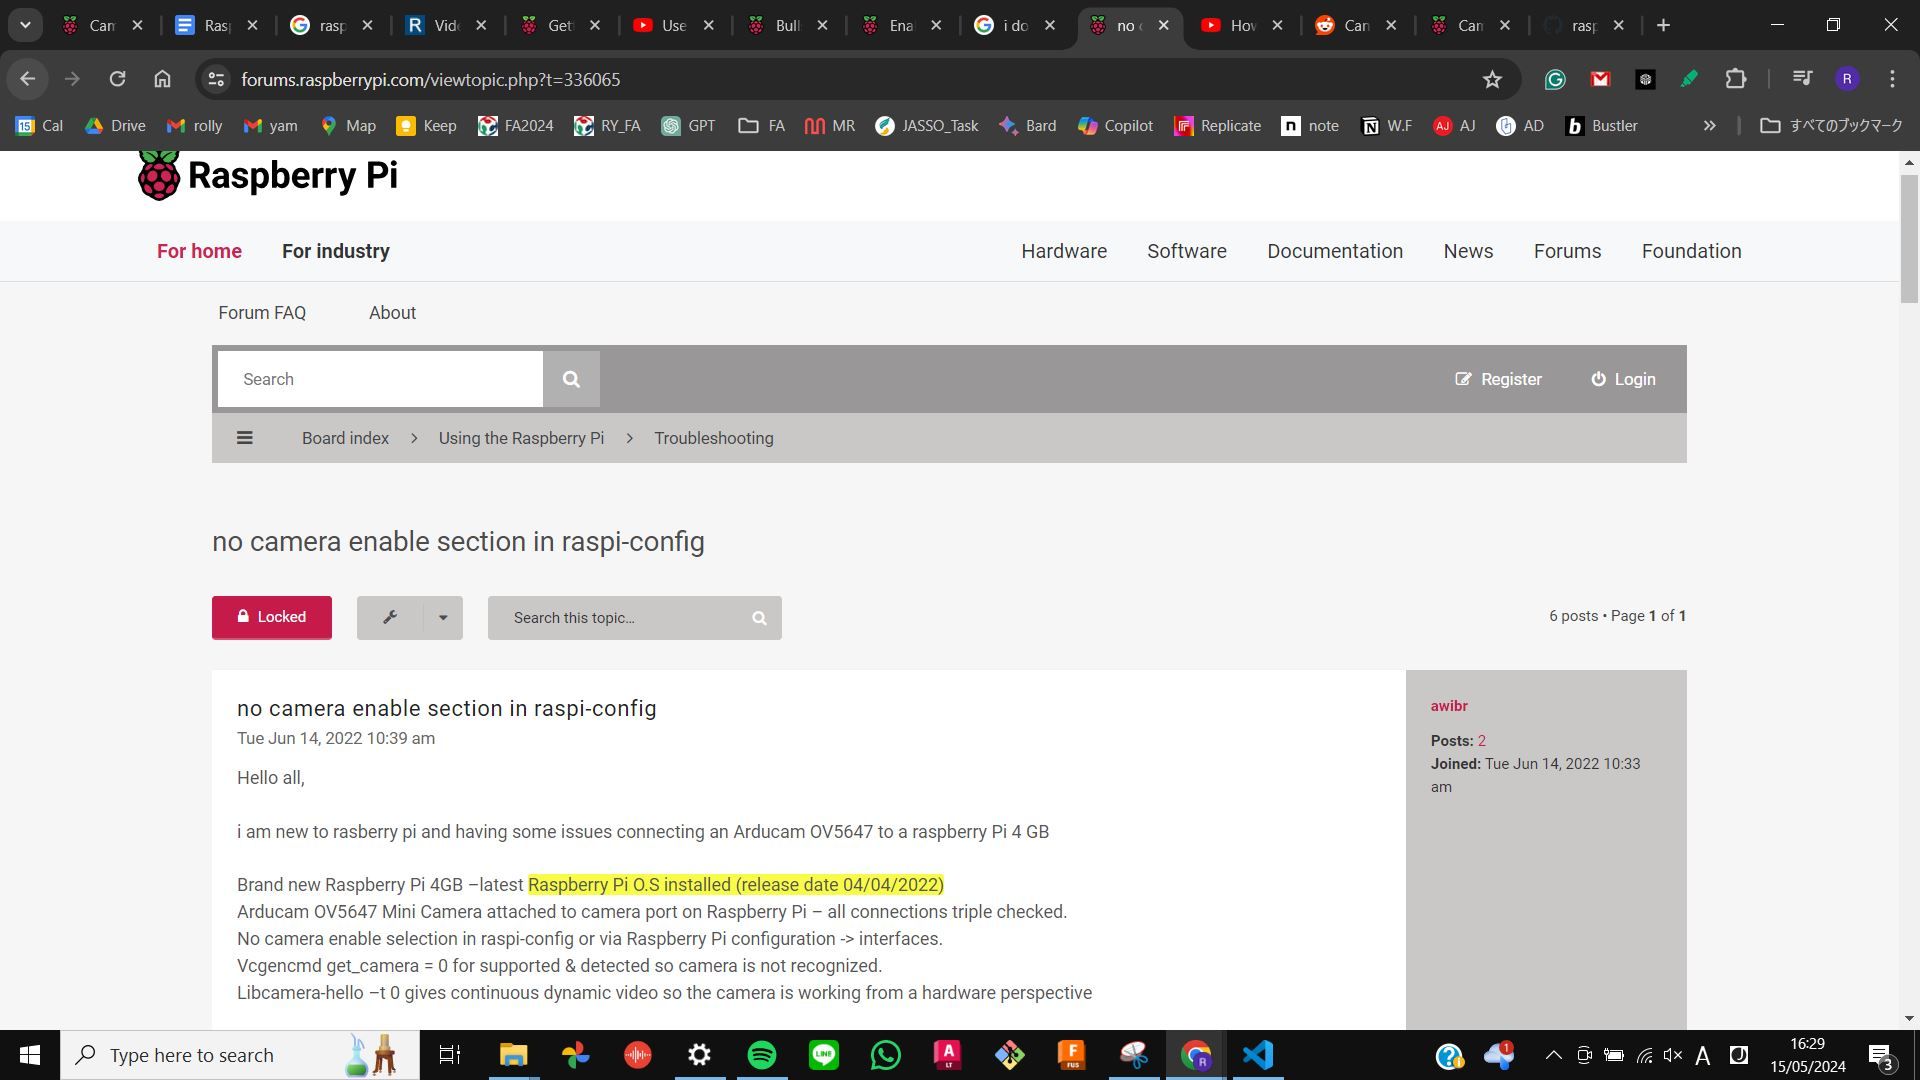Show hidden system tray icons
This screenshot has width=1920, height=1080.
[x=1553, y=1055]
